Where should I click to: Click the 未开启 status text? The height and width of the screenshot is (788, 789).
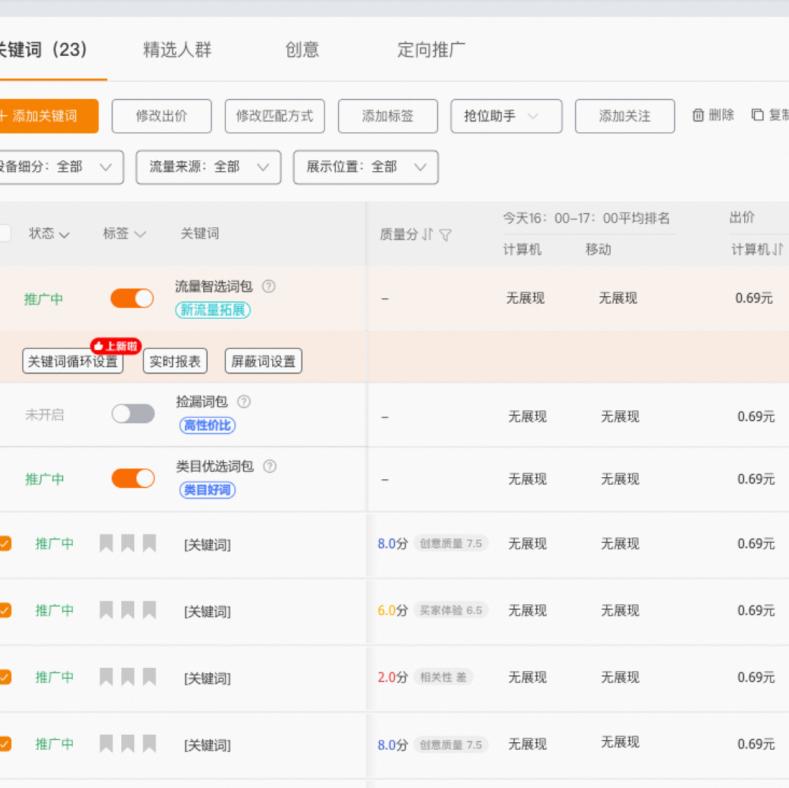pos(45,415)
